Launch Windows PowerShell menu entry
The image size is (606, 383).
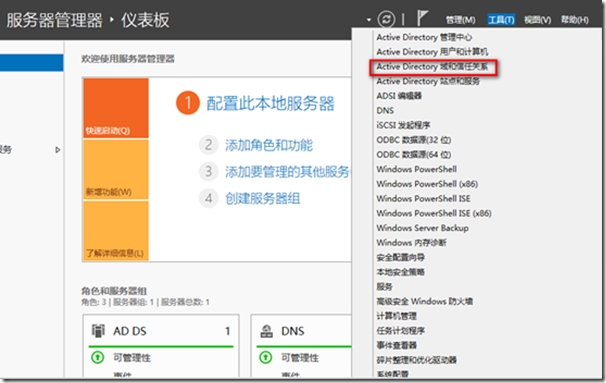coord(417,169)
